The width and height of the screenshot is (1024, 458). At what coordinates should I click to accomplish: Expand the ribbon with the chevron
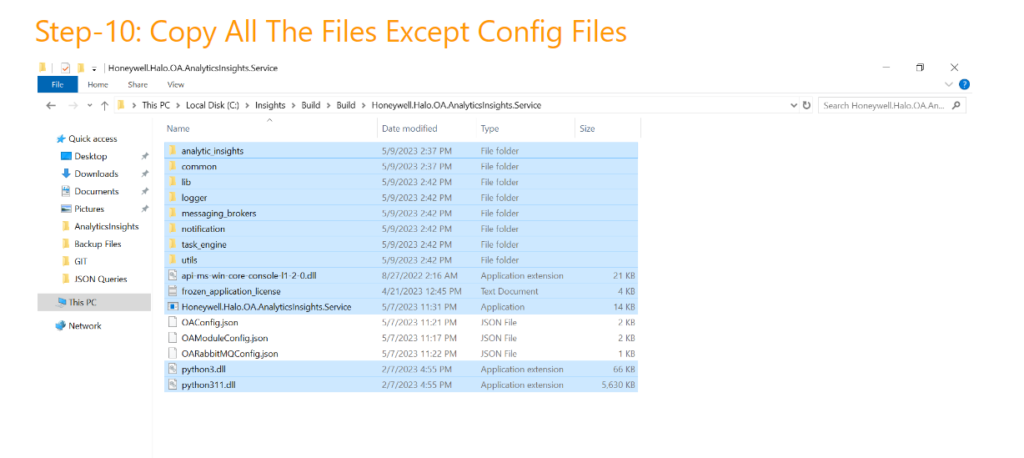pos(951,85)
